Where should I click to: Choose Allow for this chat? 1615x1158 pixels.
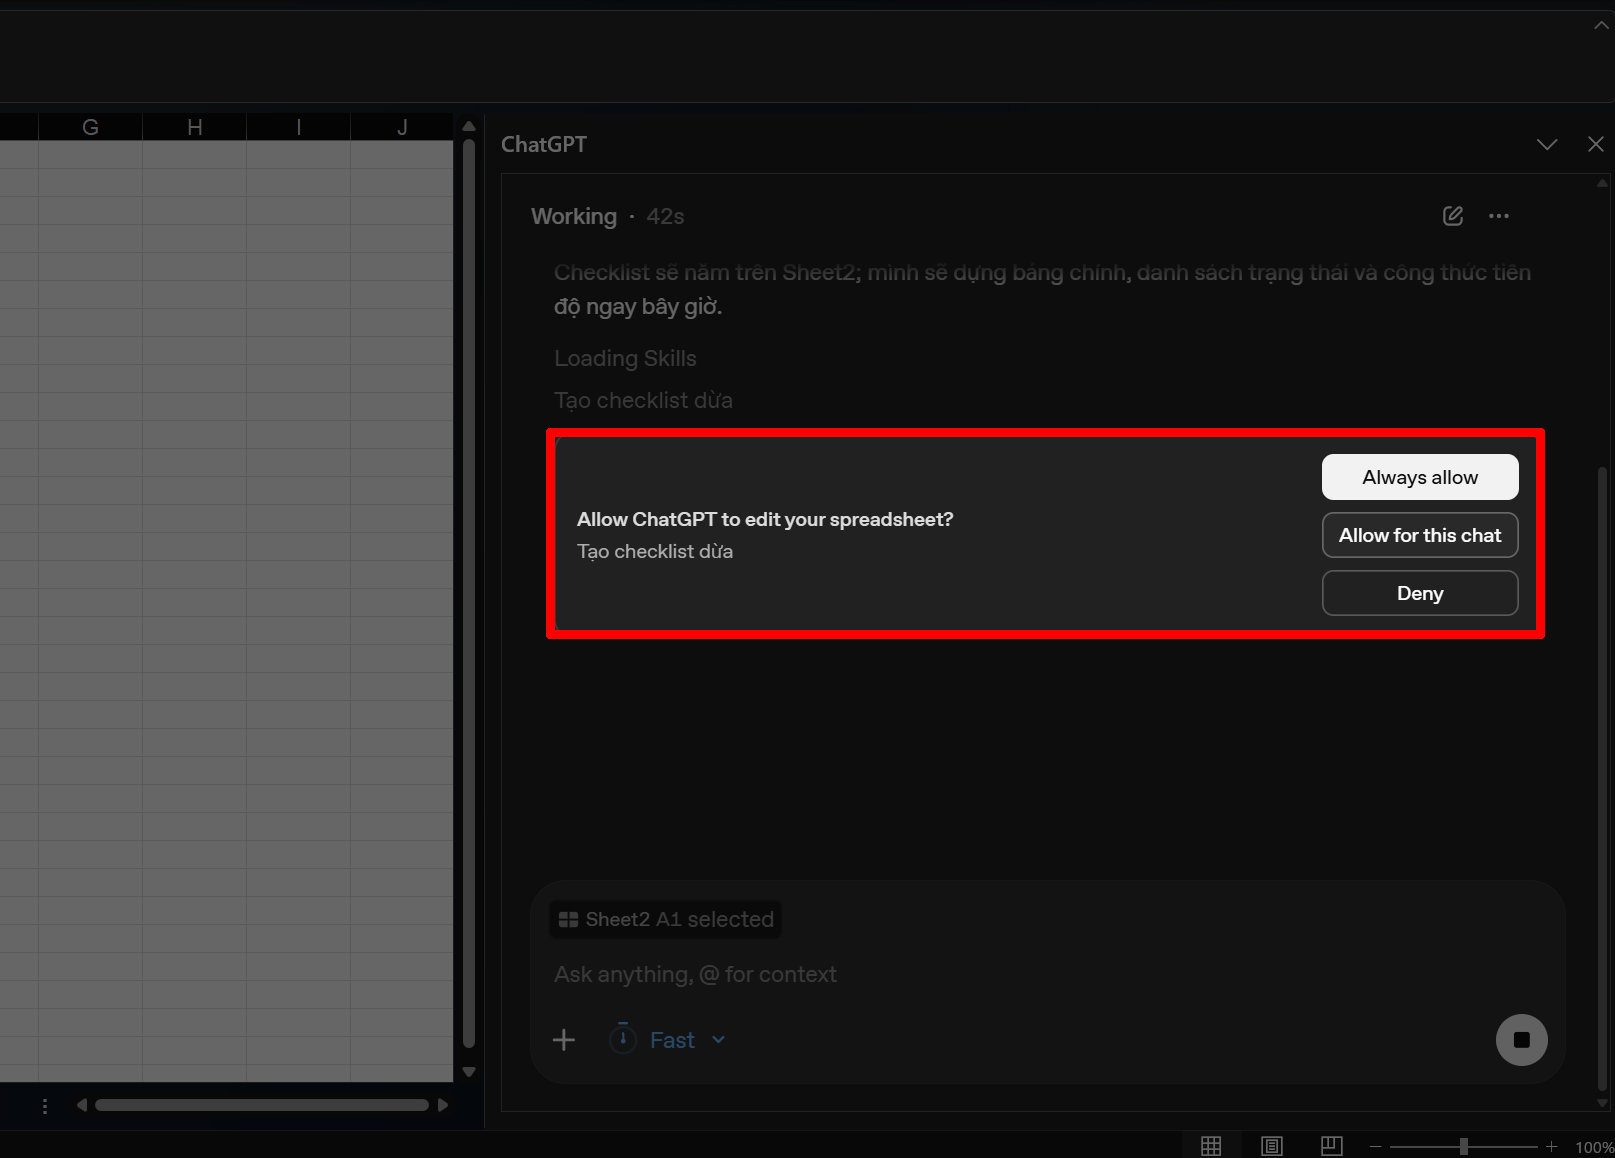point(1420,535)
